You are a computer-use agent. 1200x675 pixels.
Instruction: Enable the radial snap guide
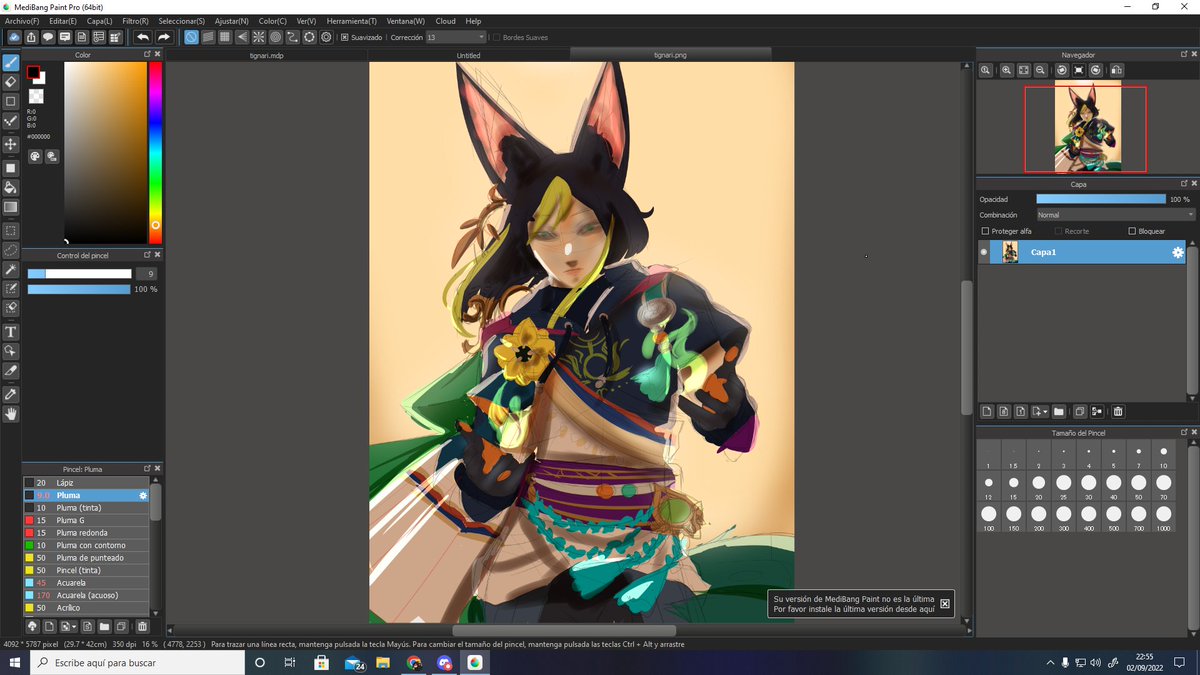click(259, 37)
